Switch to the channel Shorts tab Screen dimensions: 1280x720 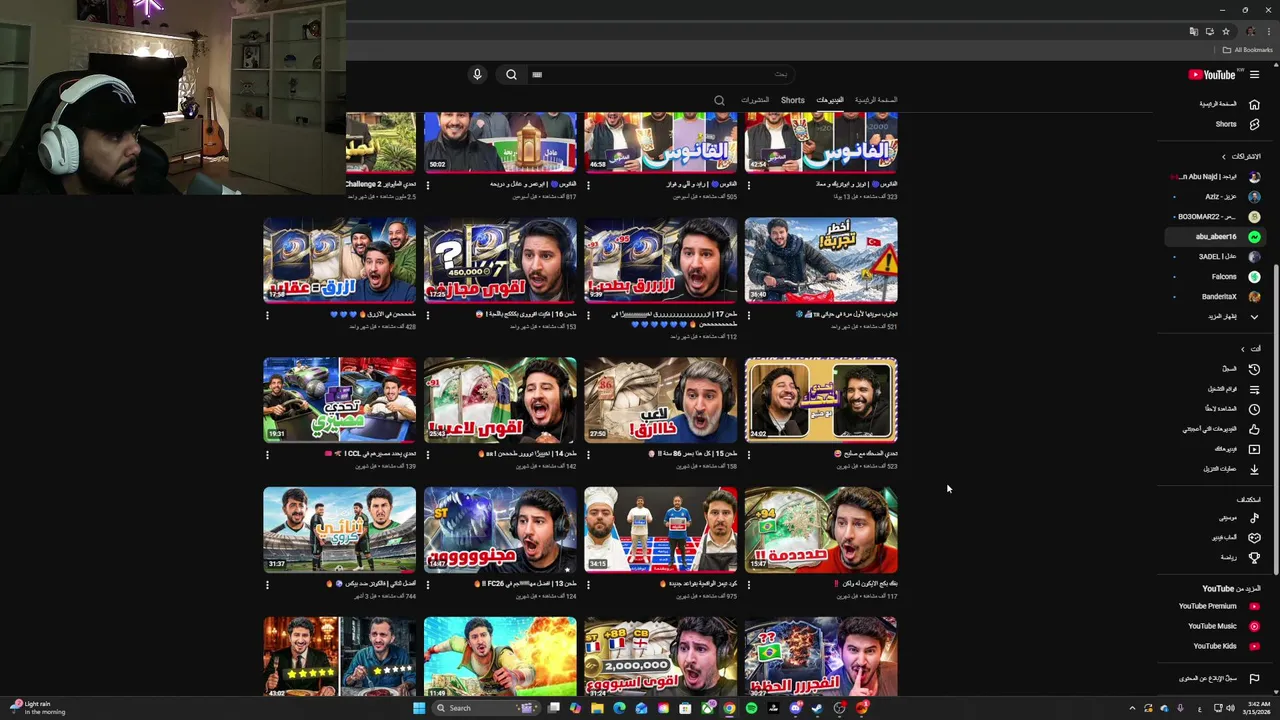(793, 100)
